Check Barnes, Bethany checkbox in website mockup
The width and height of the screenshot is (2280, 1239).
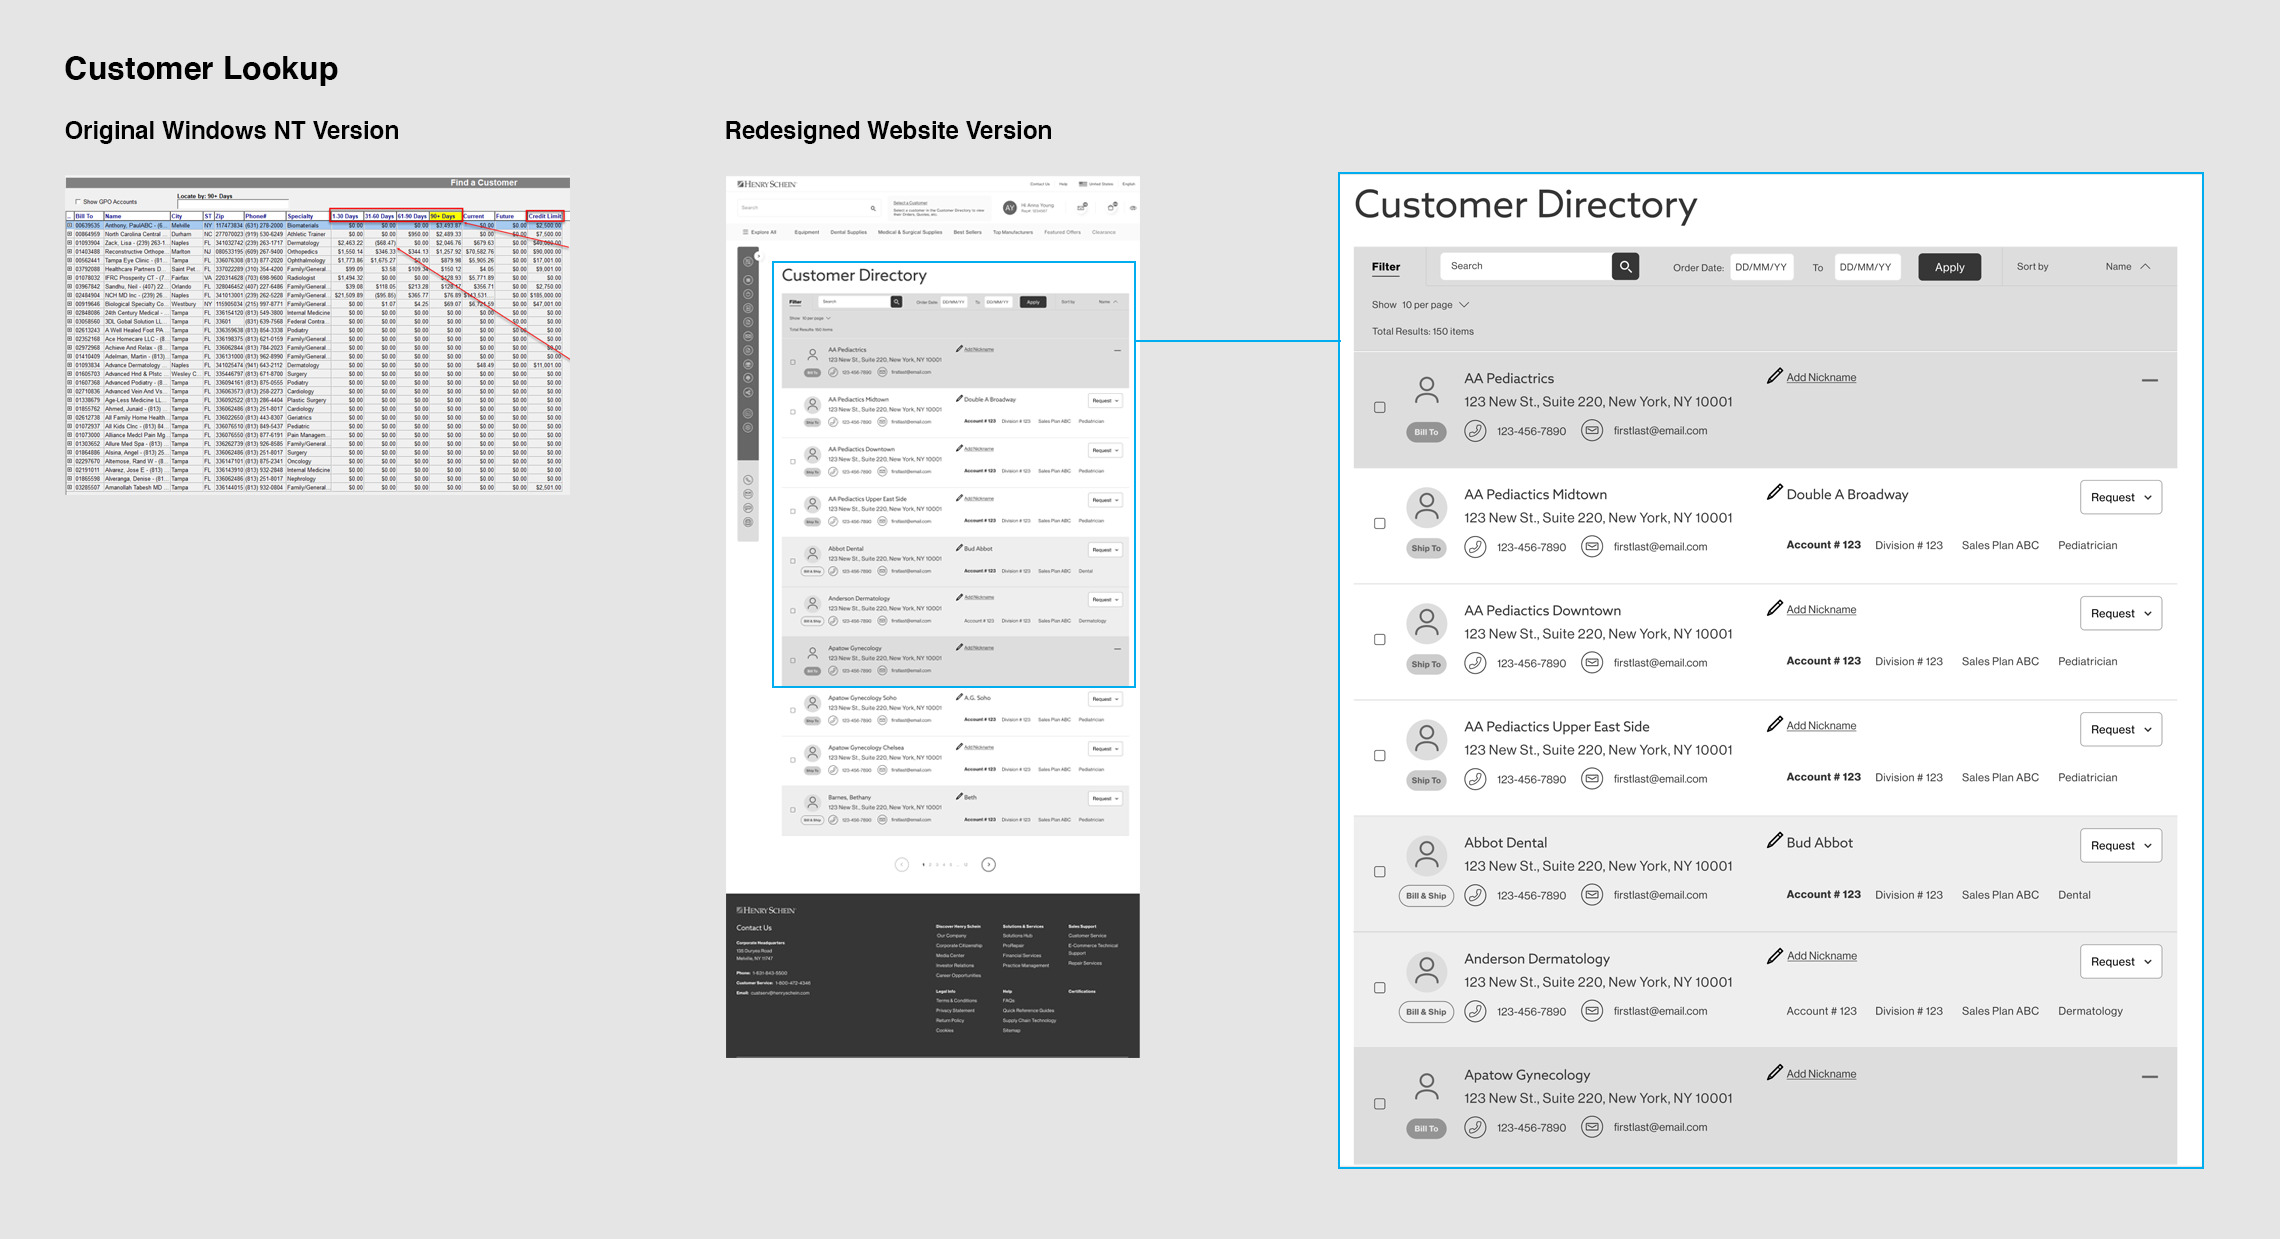(793, 810)
